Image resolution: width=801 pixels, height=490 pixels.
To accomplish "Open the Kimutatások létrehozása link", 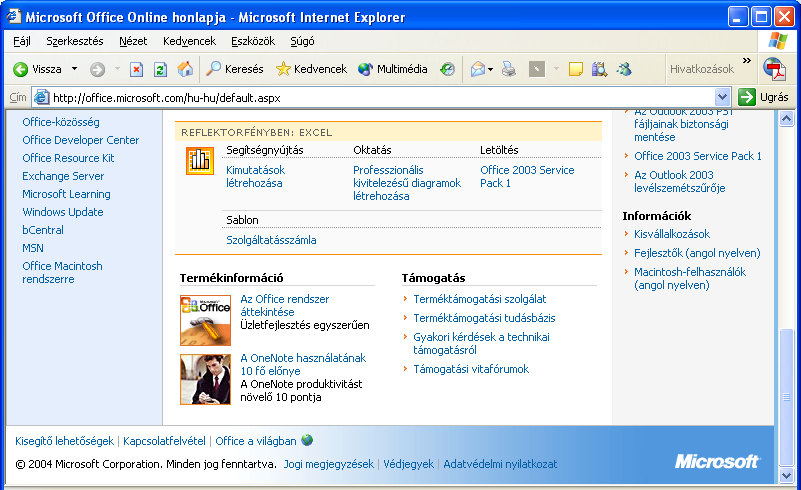I will click(x=255, y=176).
